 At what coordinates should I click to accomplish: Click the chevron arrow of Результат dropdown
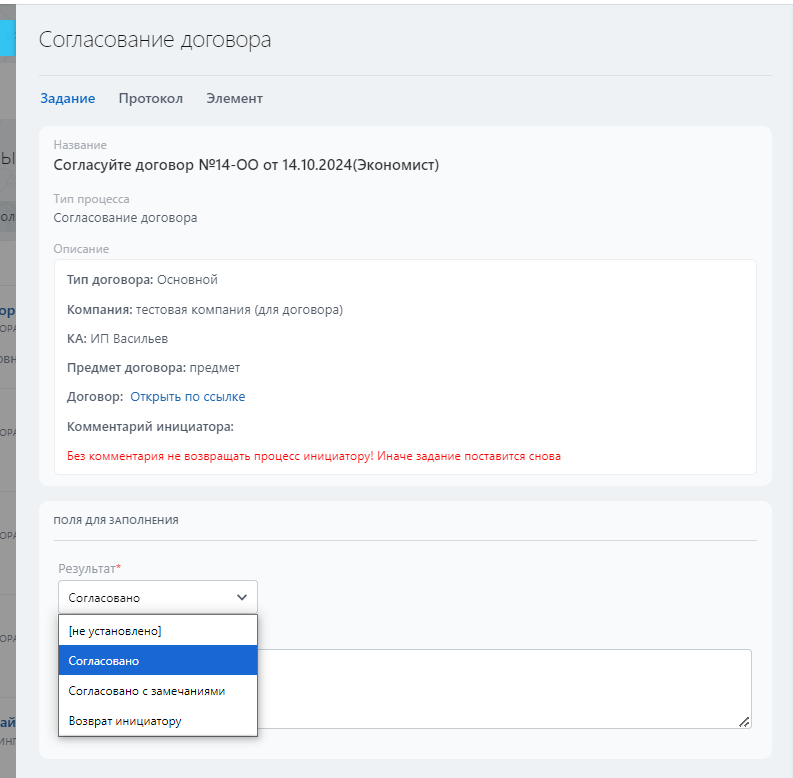(241, 597)
